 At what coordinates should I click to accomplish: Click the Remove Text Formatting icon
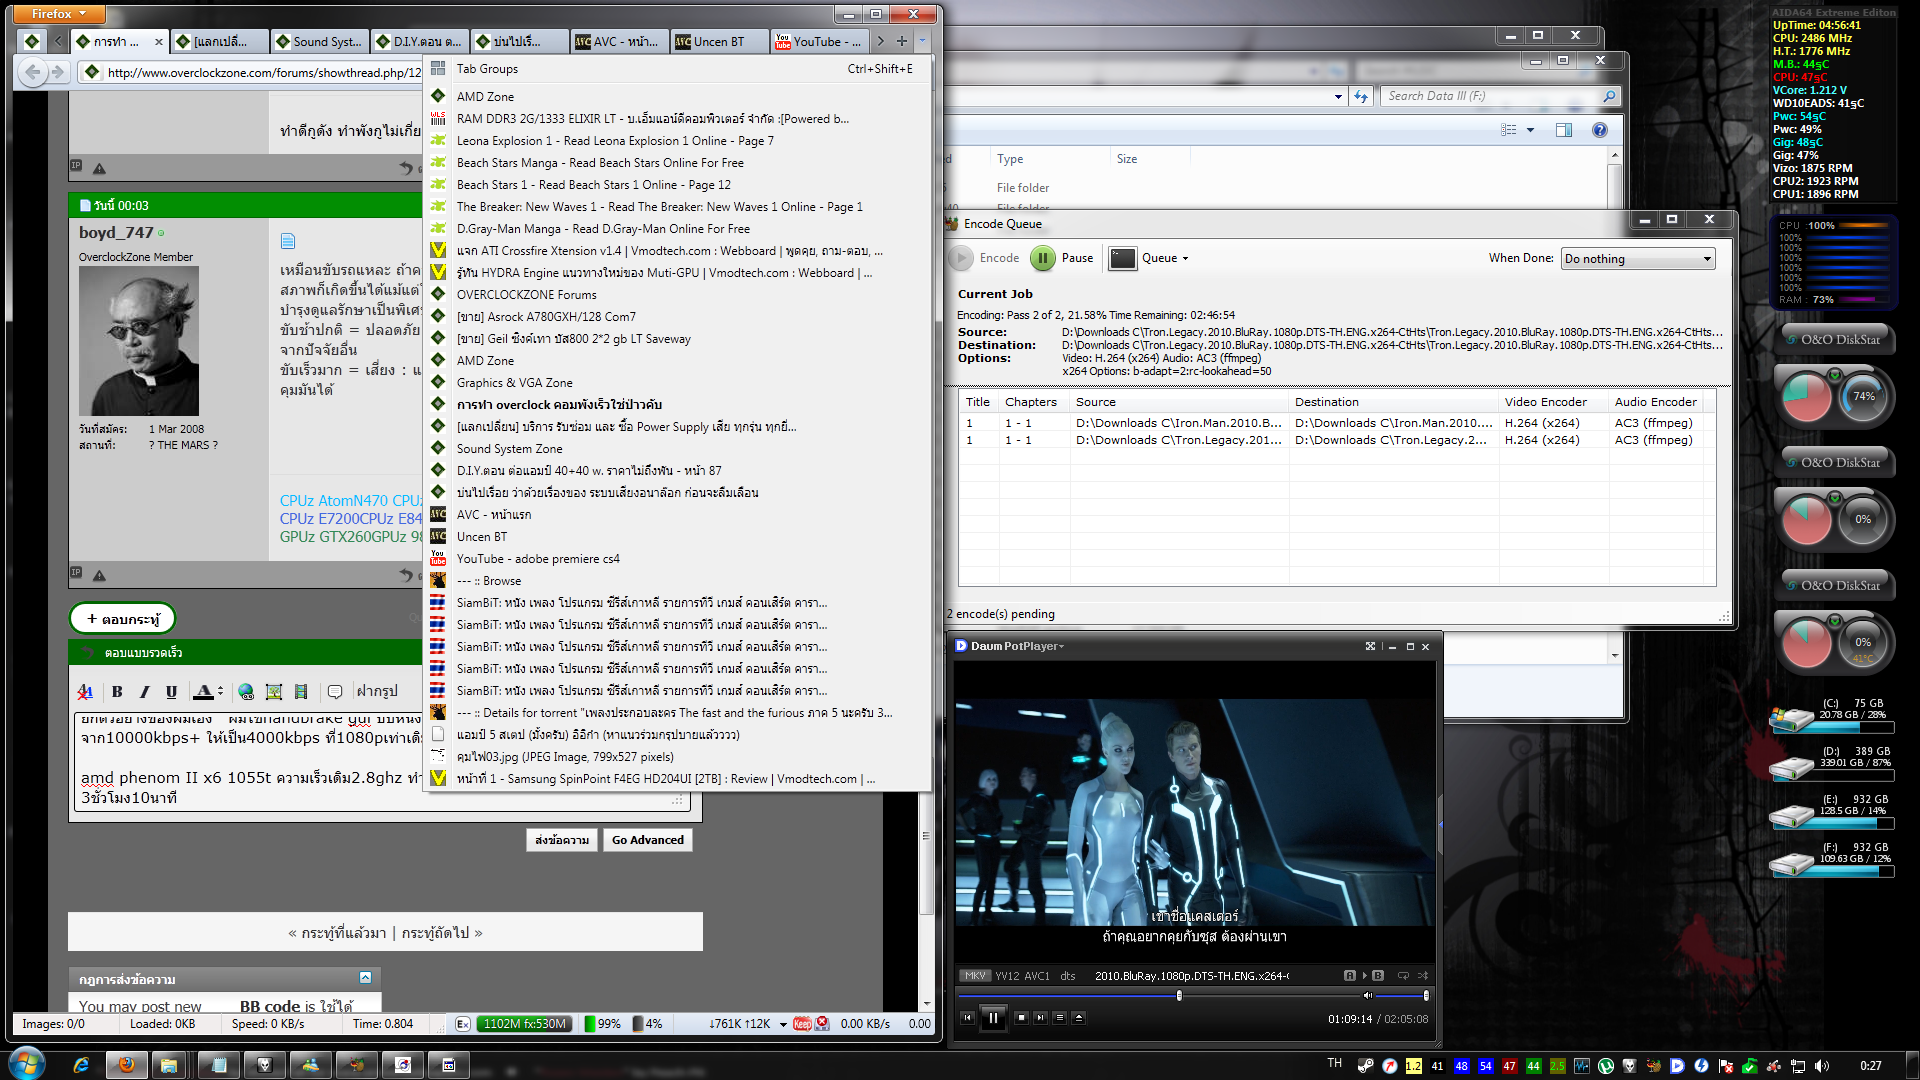point(85,691)
